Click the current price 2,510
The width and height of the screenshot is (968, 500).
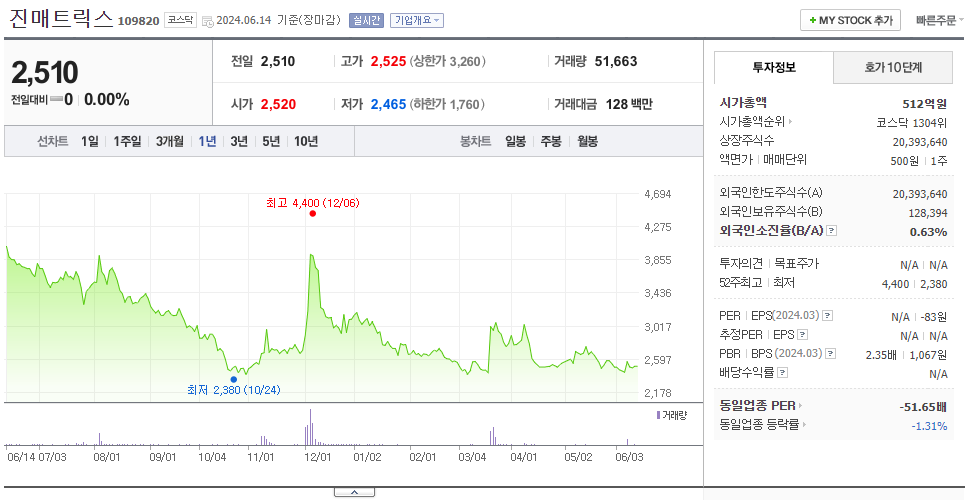(x=44, y=73)
